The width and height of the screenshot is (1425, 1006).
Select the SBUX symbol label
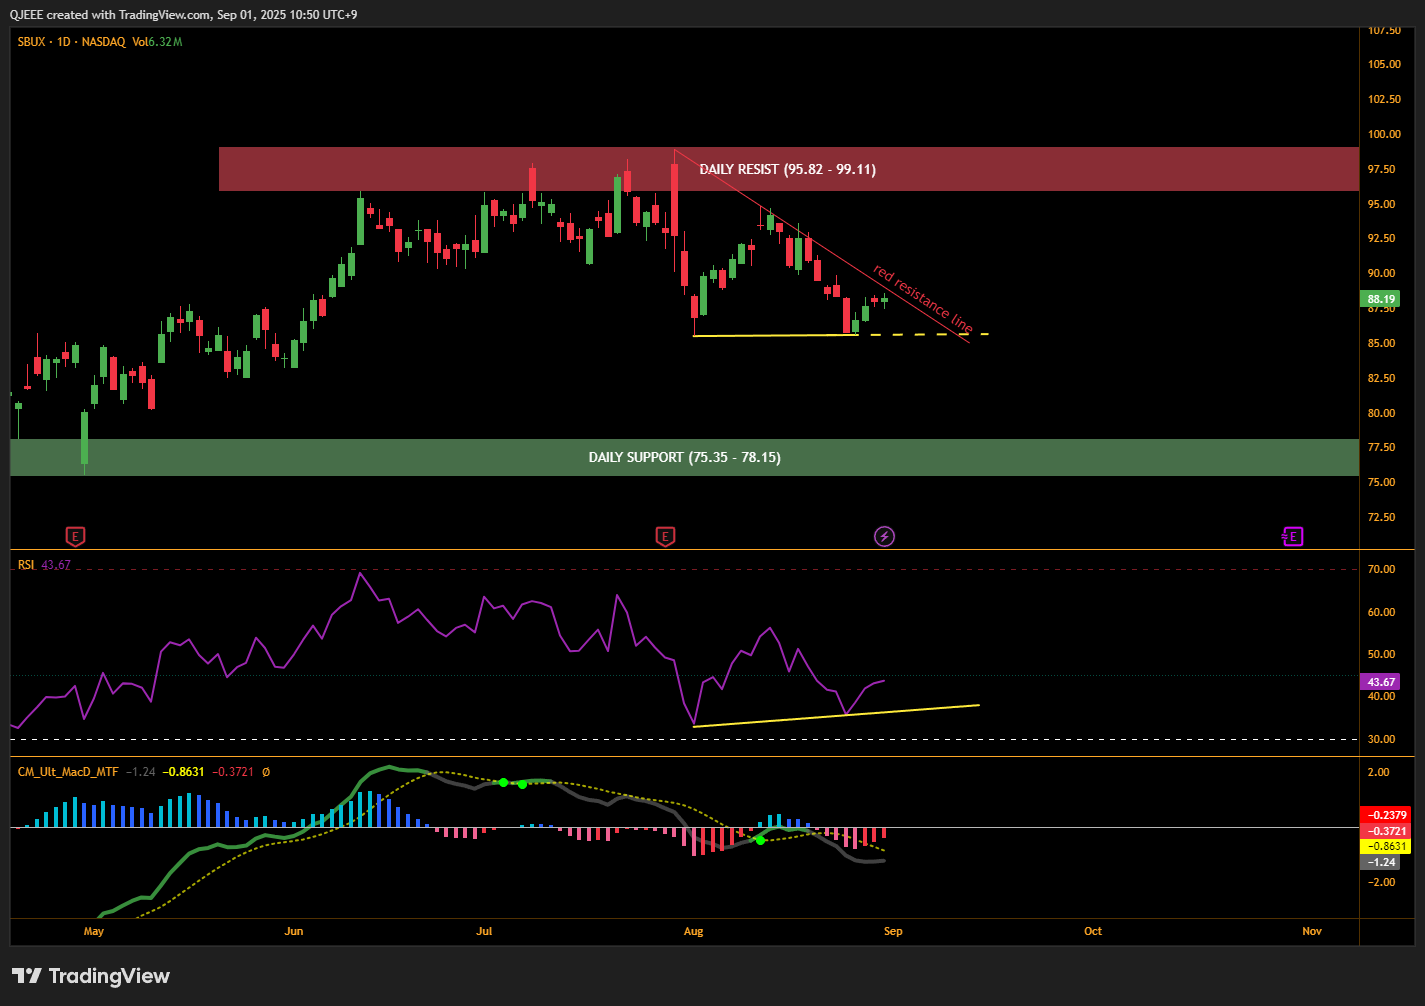tap(32, 42)
